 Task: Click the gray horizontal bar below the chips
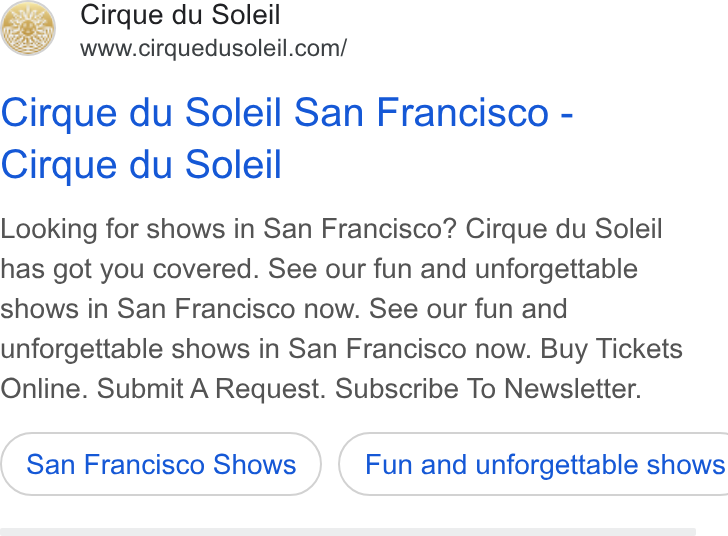click(x=348, y=532)
